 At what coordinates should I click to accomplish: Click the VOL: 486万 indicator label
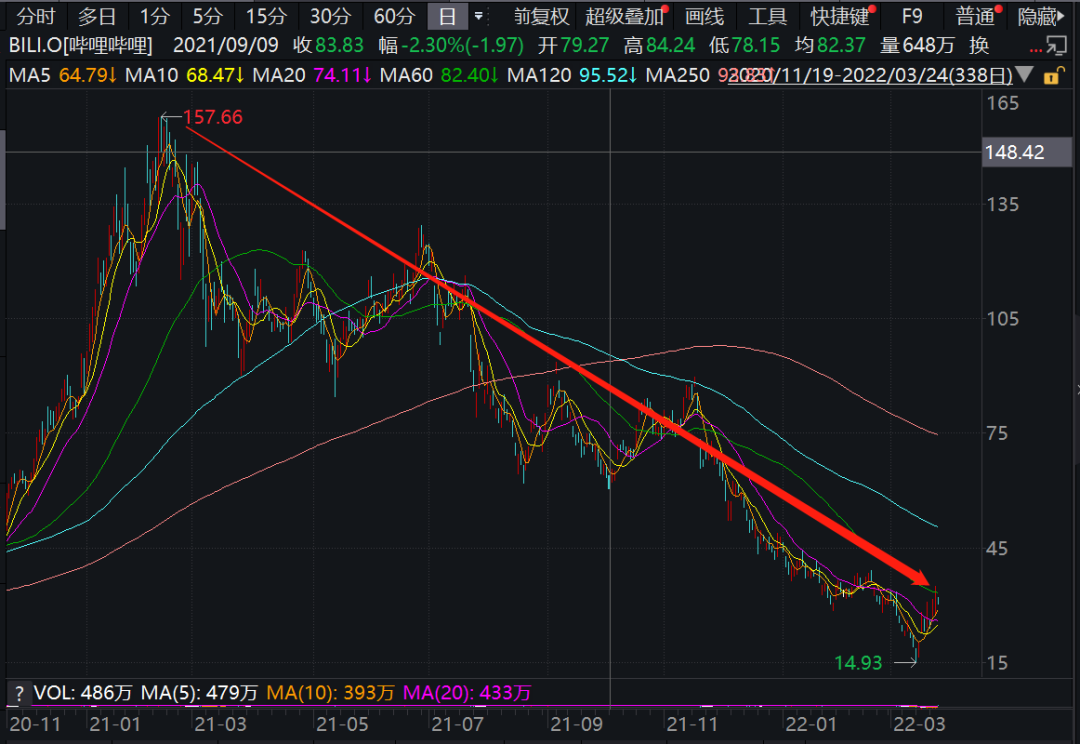tap(83, 692)
